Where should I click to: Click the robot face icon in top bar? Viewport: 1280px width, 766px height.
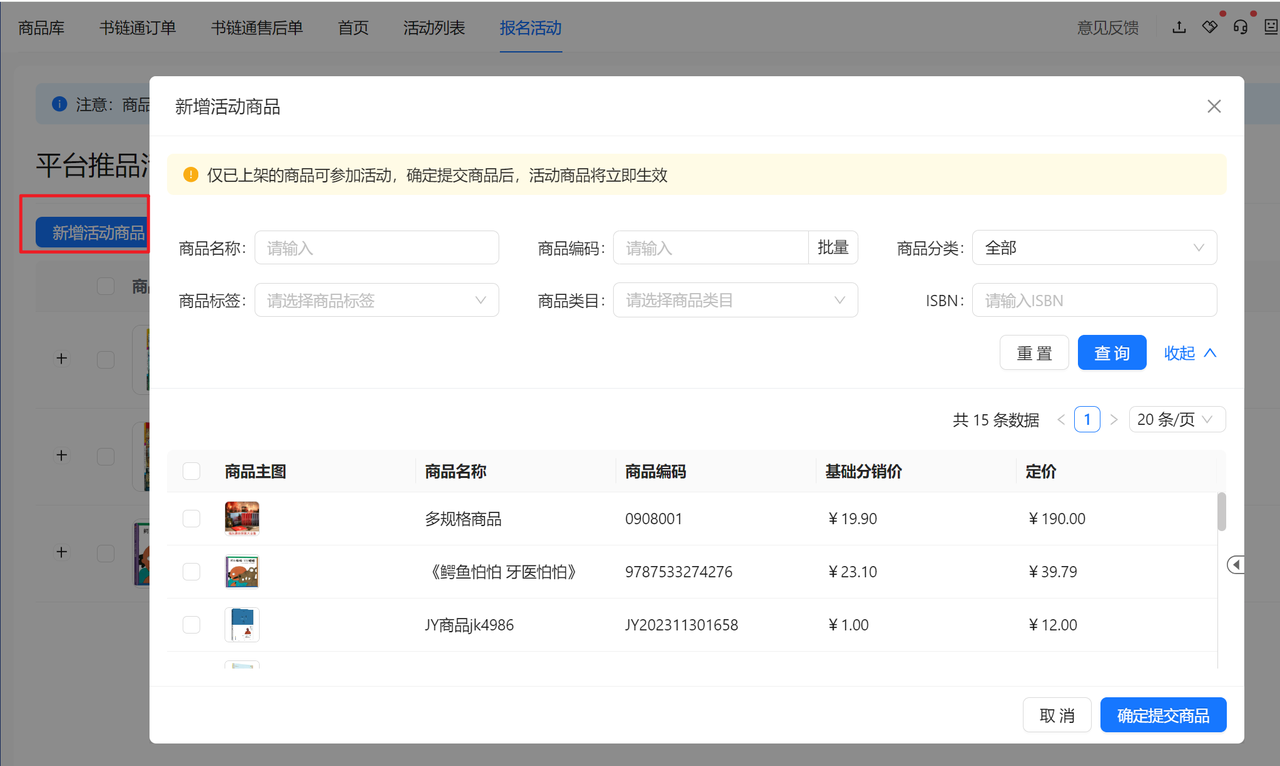pyautogui.click(x=1271, y=27)
